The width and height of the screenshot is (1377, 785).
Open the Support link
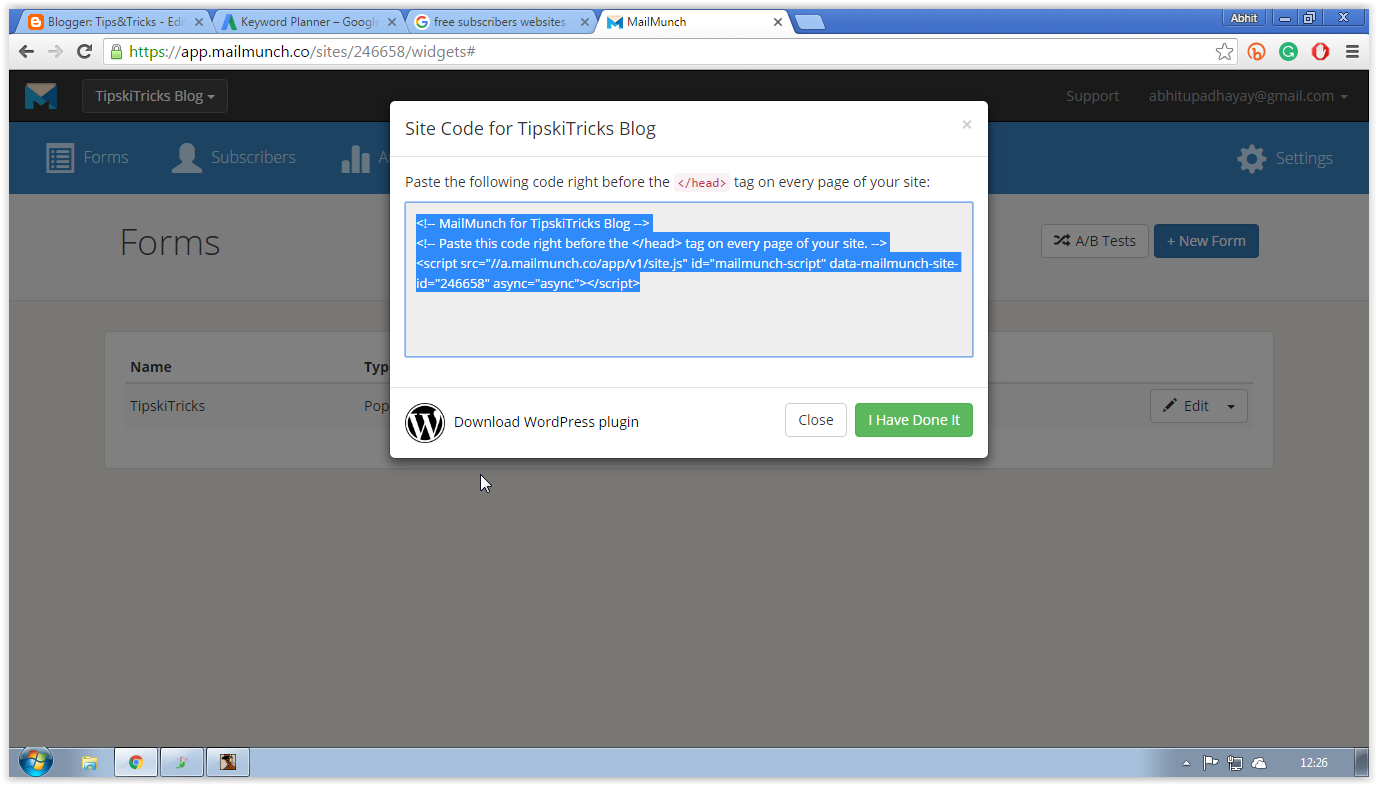pyautogui.click(x=1092, y=96)
